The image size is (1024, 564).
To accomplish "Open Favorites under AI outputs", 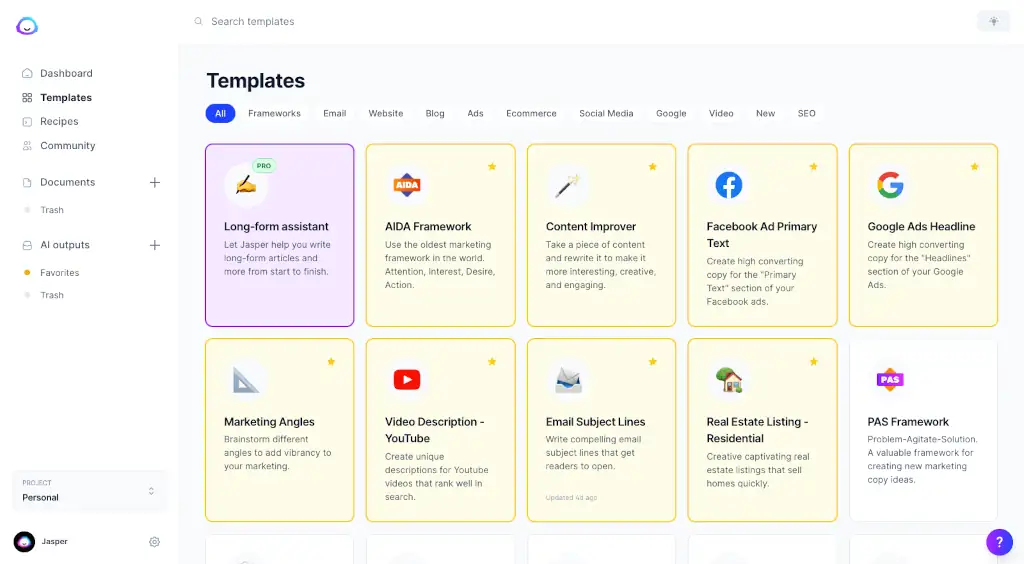I will click(59, 272).
